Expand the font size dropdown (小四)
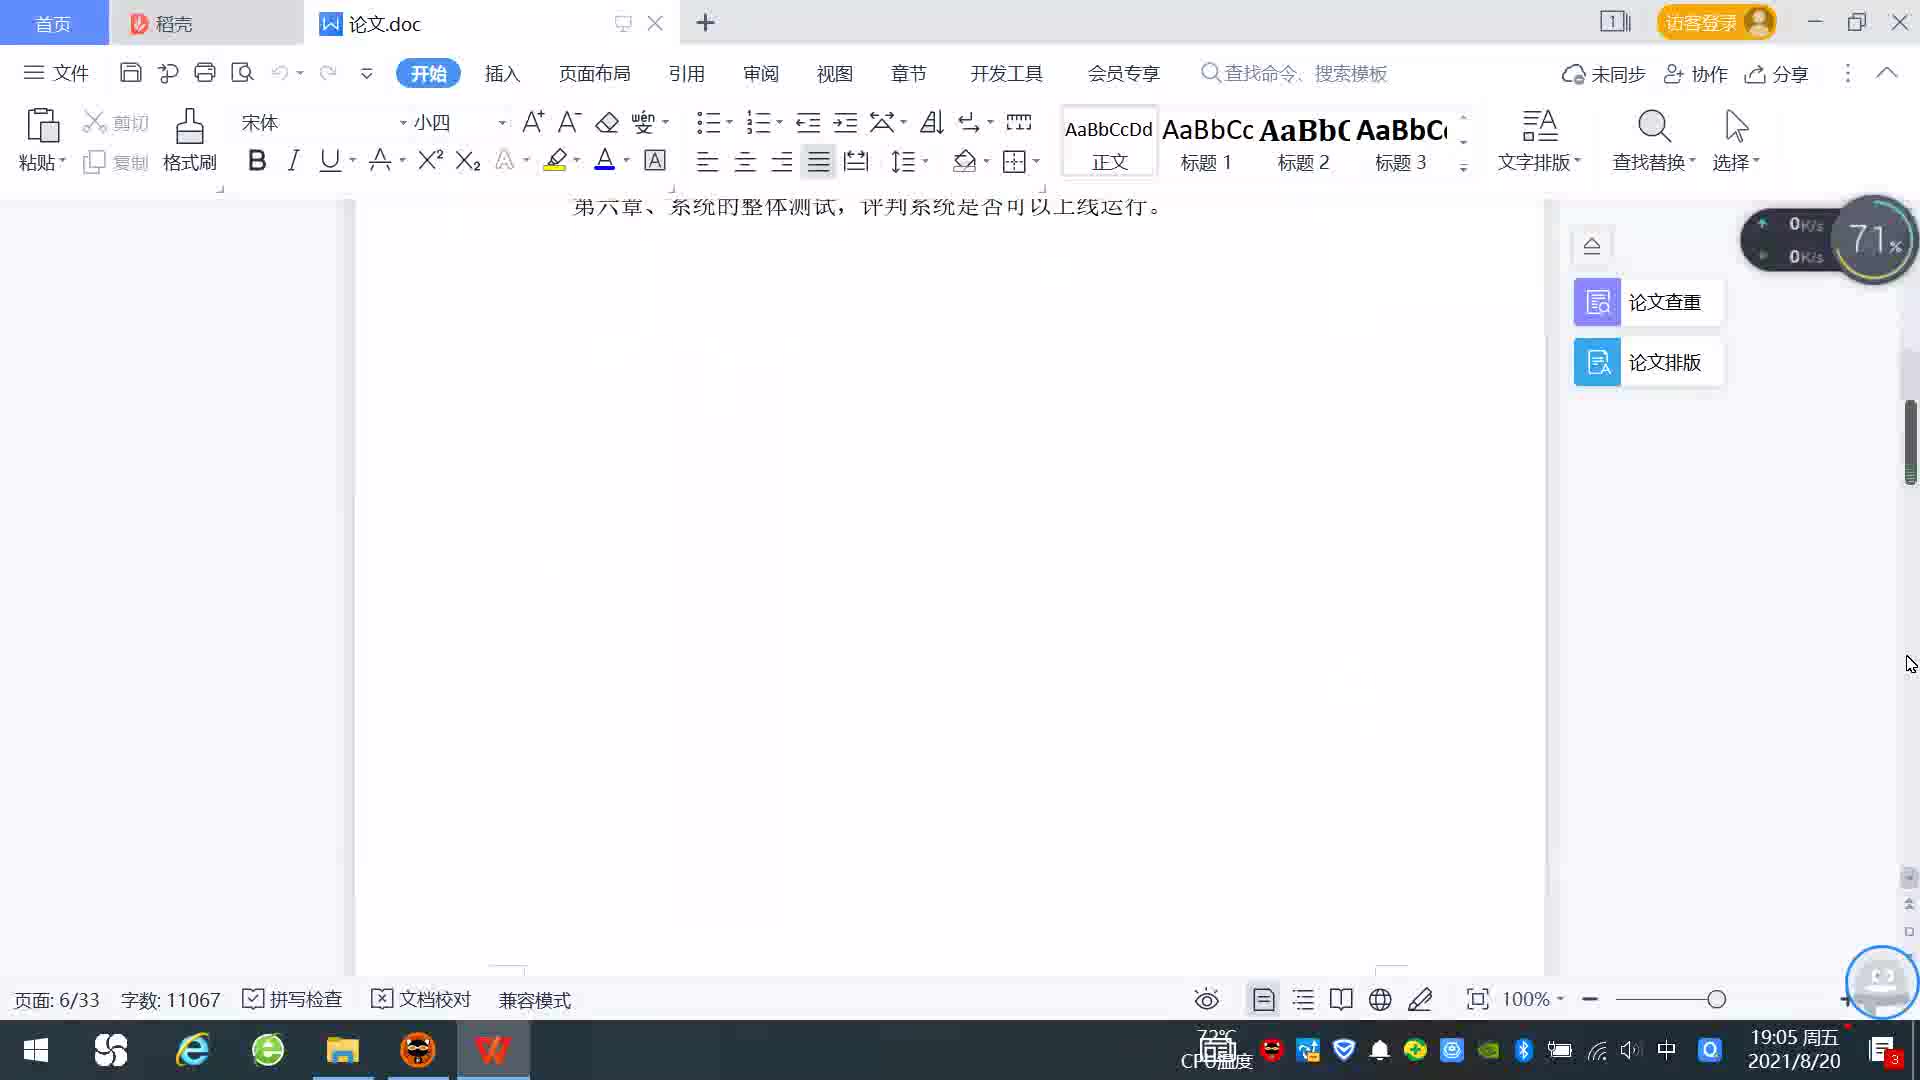This screenshot has width=1920, height=1080. [x=502, y=123]
